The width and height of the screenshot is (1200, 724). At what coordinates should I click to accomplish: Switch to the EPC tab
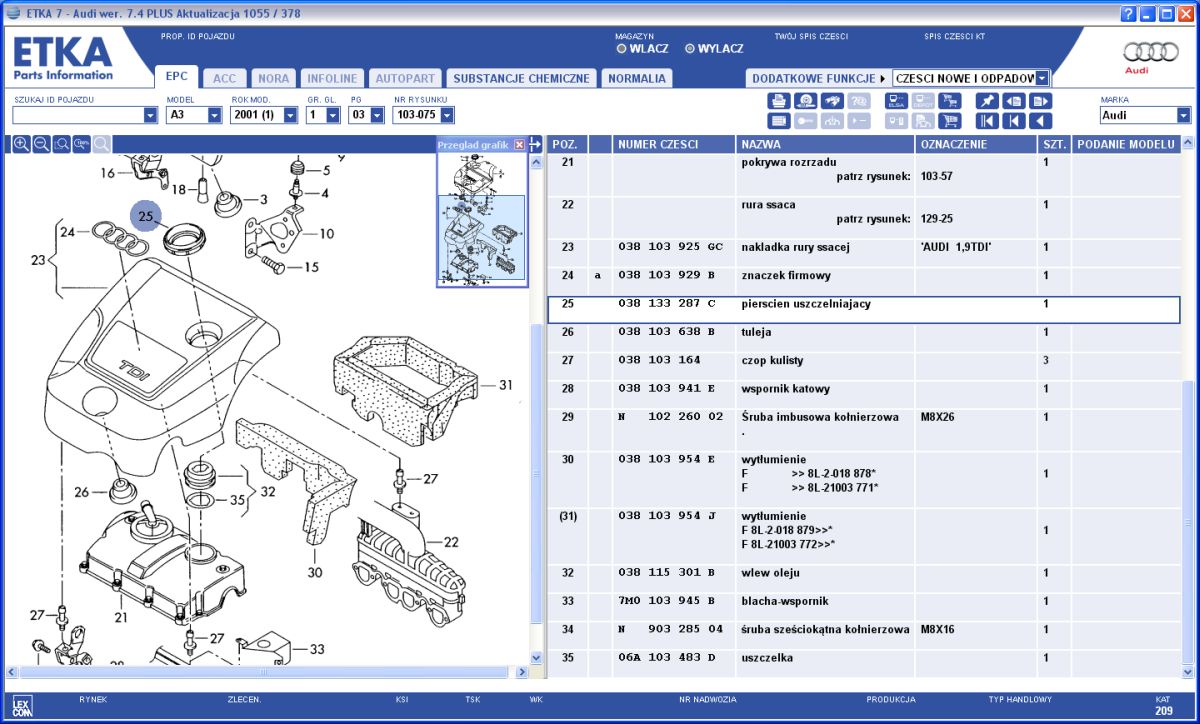(x=177, y=76)
